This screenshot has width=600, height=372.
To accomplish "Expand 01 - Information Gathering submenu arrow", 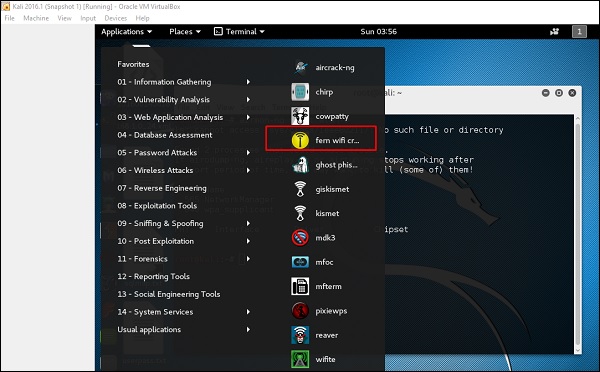I will coord(248,82).
